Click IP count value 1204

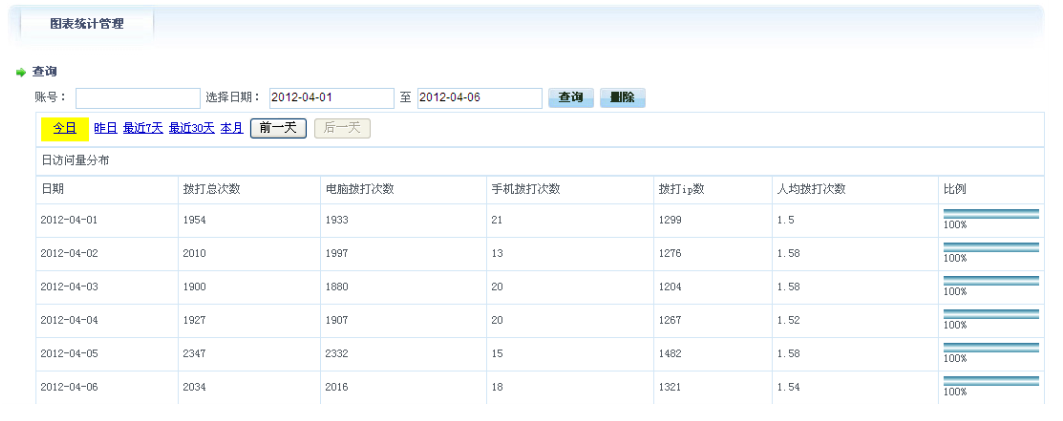coord(670,287)
